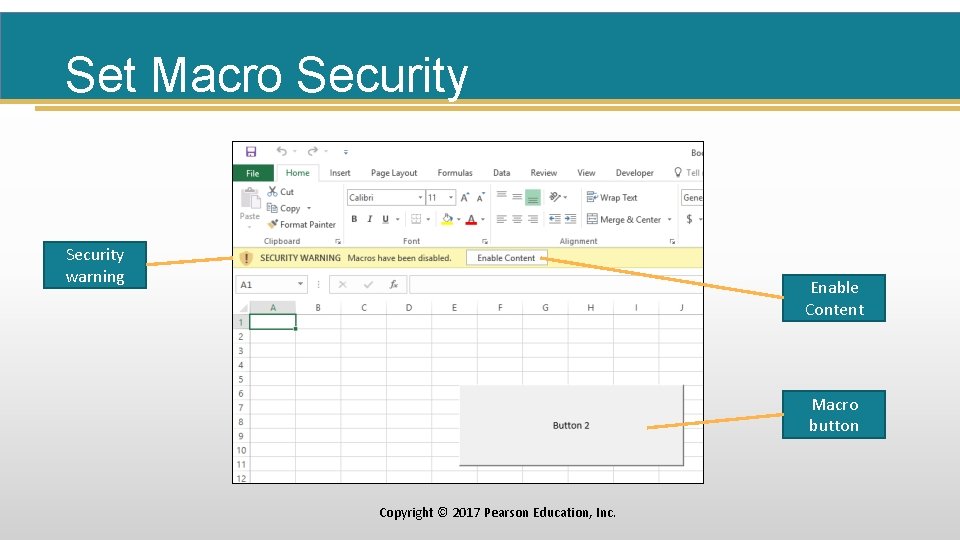Switch to the Review tab
This screenshot has height=540, width=960.
tap(544, 173)
